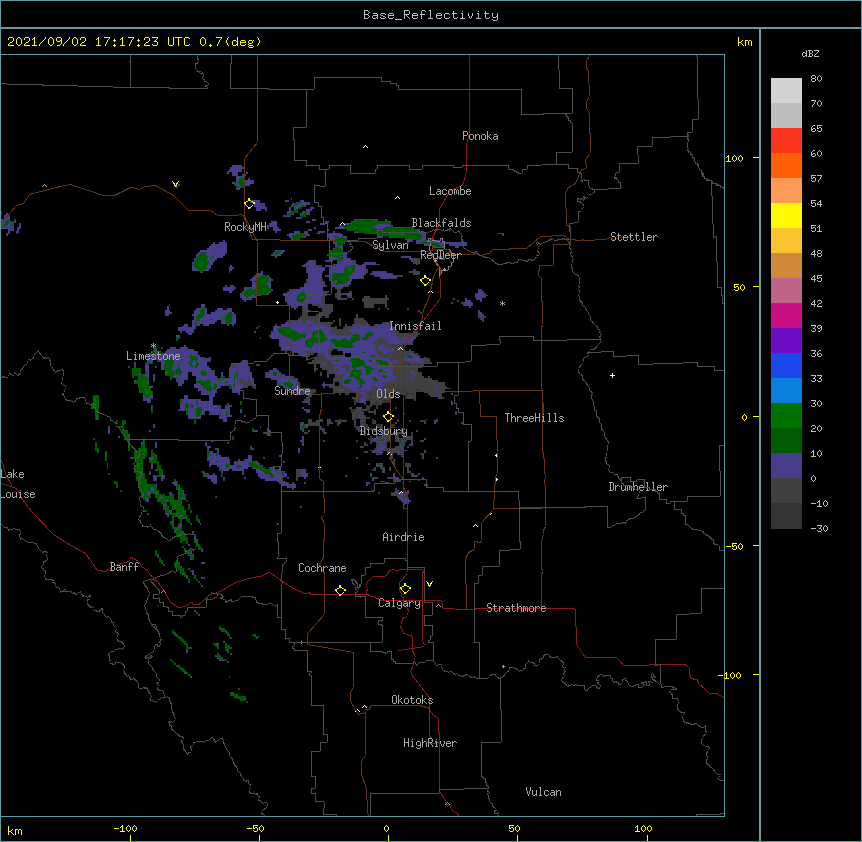Click the Drumheller label
This screenshot has width=862, height=842.
point(638,487)
